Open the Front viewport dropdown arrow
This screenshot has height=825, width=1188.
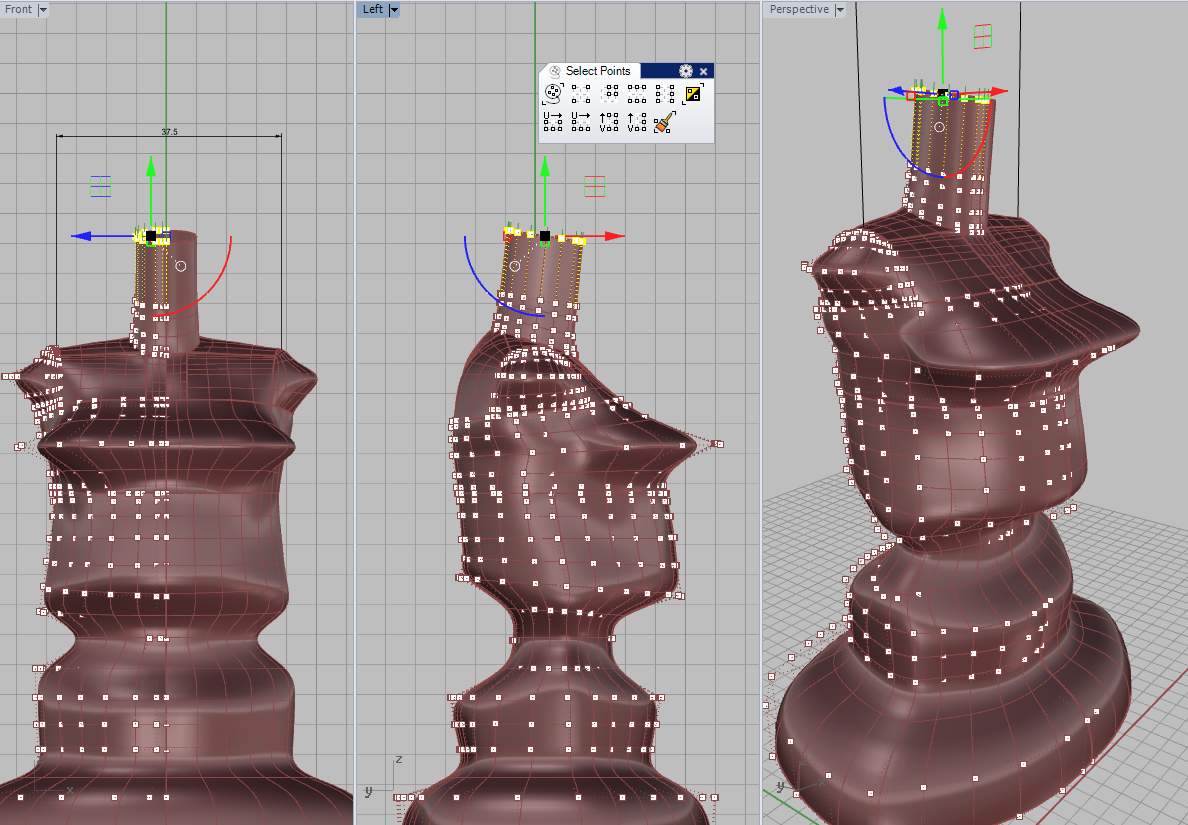[x=43, y=10]
